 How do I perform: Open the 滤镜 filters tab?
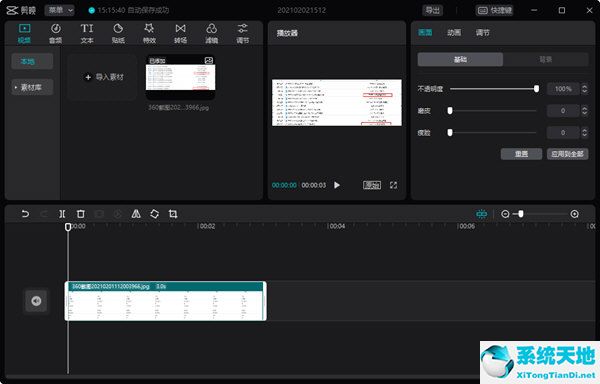coord(212,33)
